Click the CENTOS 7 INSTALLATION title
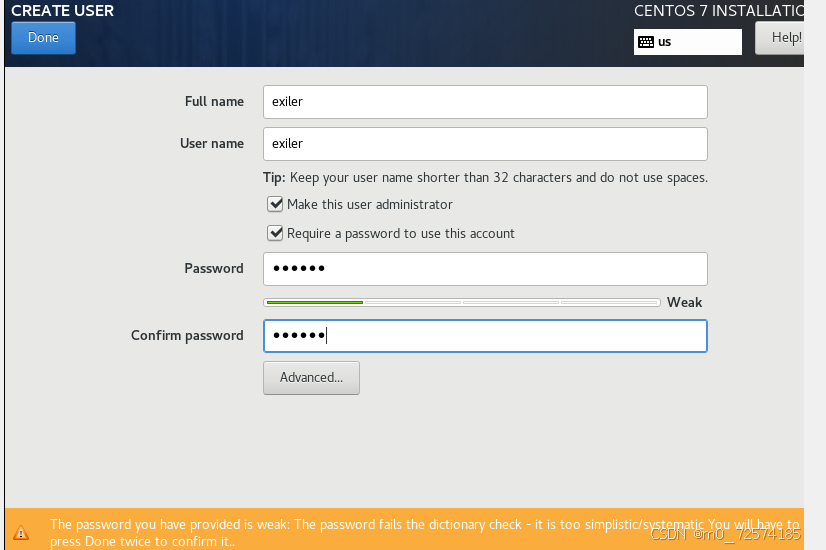Image resolution: width=826 pixels, height=550 pixels. 719,11
